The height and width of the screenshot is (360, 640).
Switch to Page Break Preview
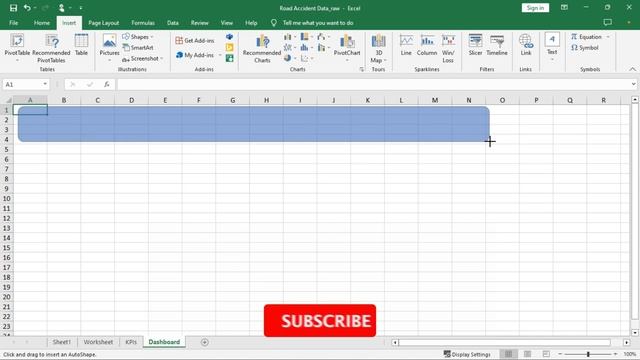click(x=546, y=354)
